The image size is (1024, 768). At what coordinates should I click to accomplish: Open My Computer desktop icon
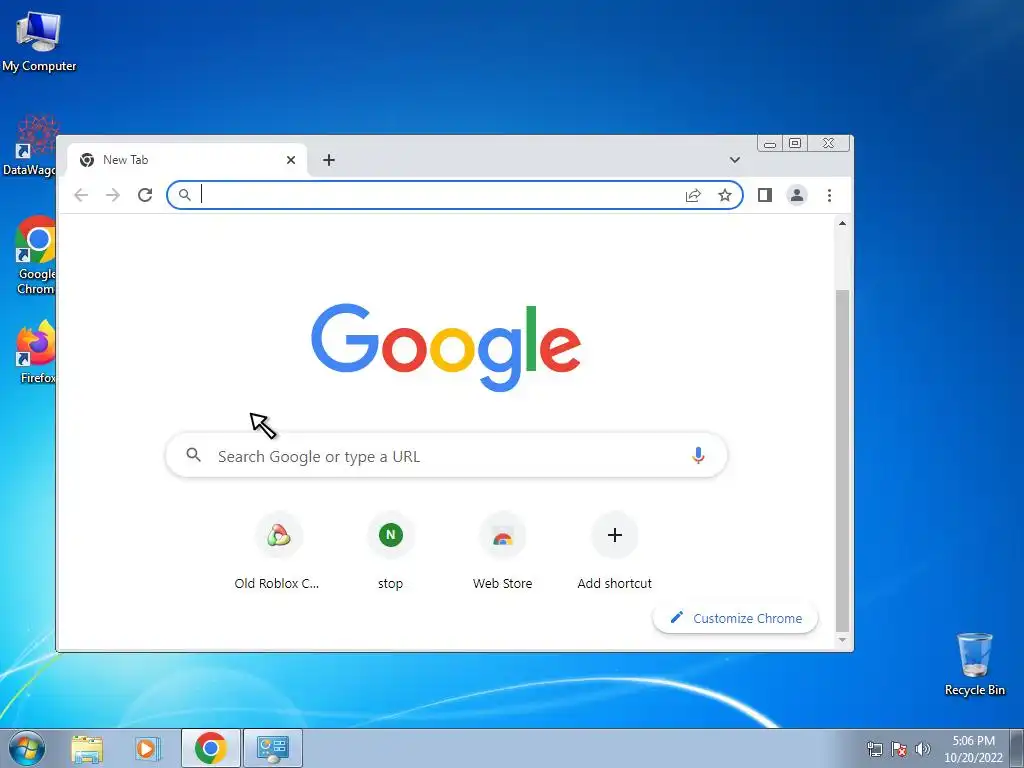click(x=39, y=41)
